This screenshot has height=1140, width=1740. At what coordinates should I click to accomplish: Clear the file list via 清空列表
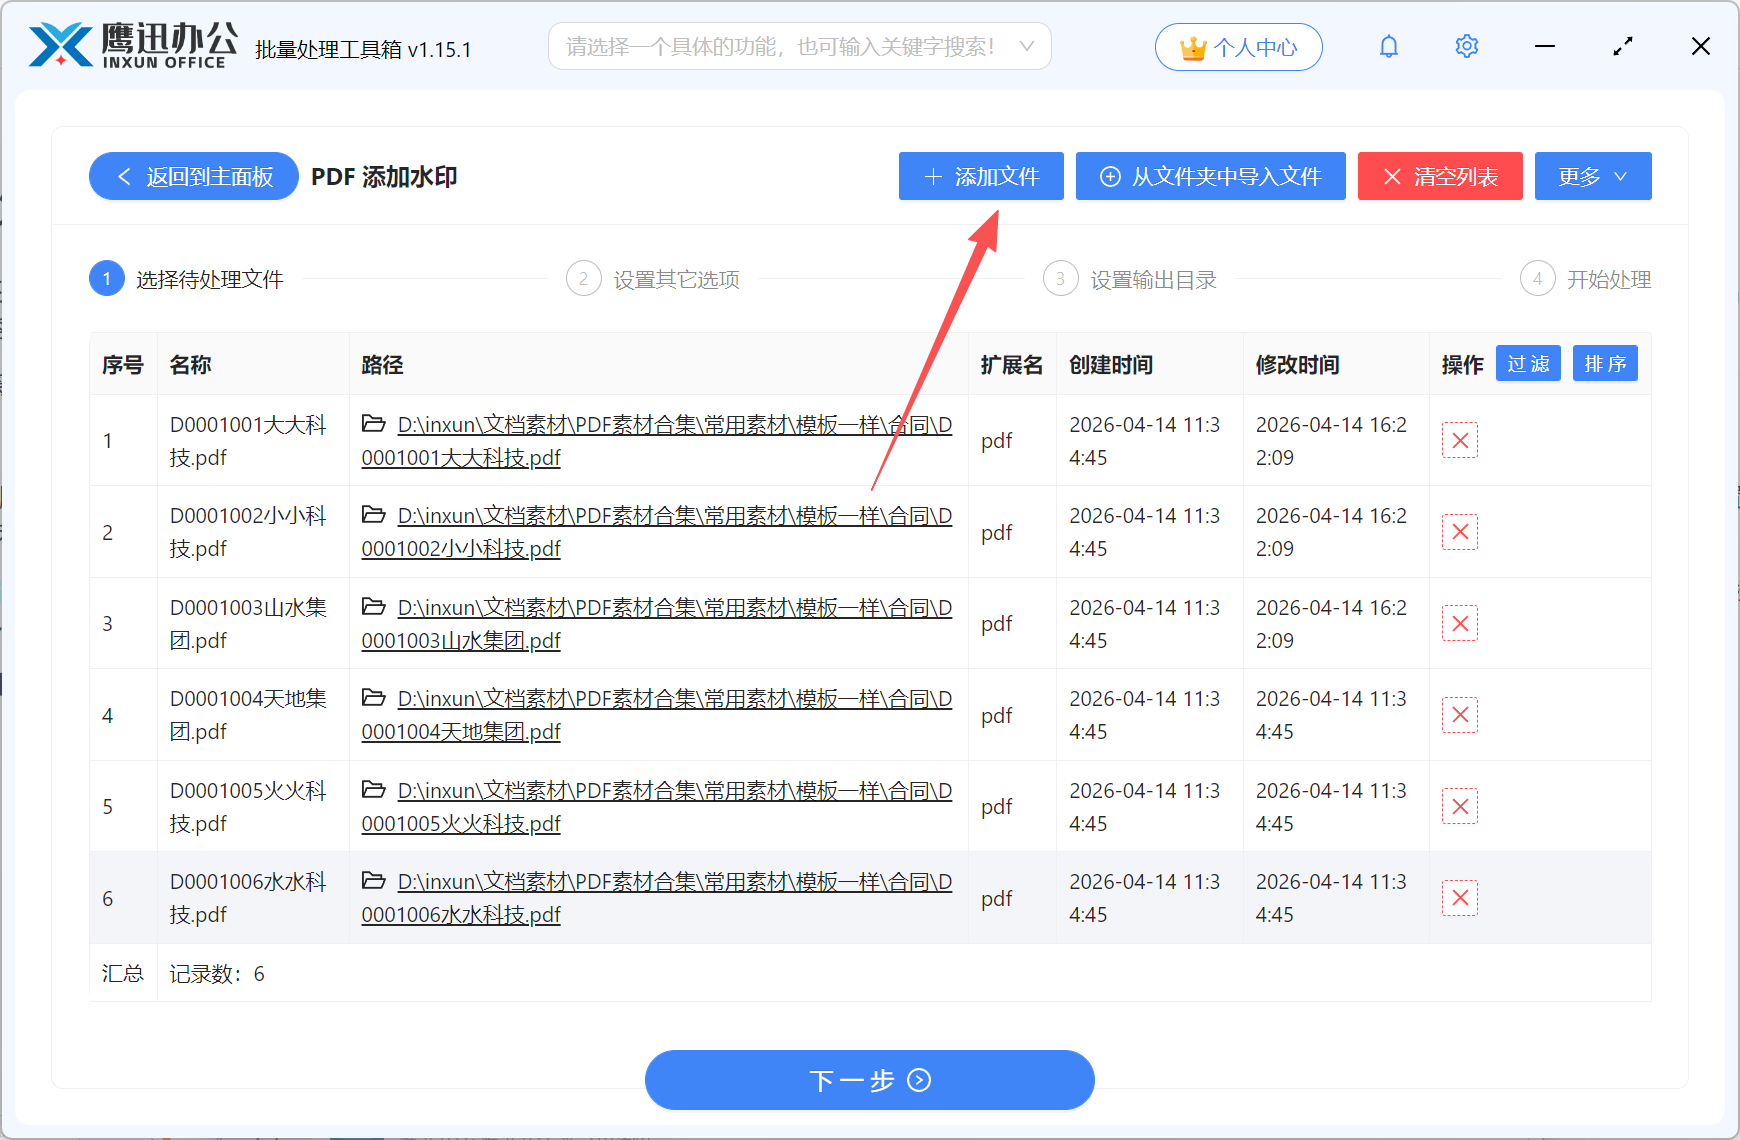(1440, 176)
